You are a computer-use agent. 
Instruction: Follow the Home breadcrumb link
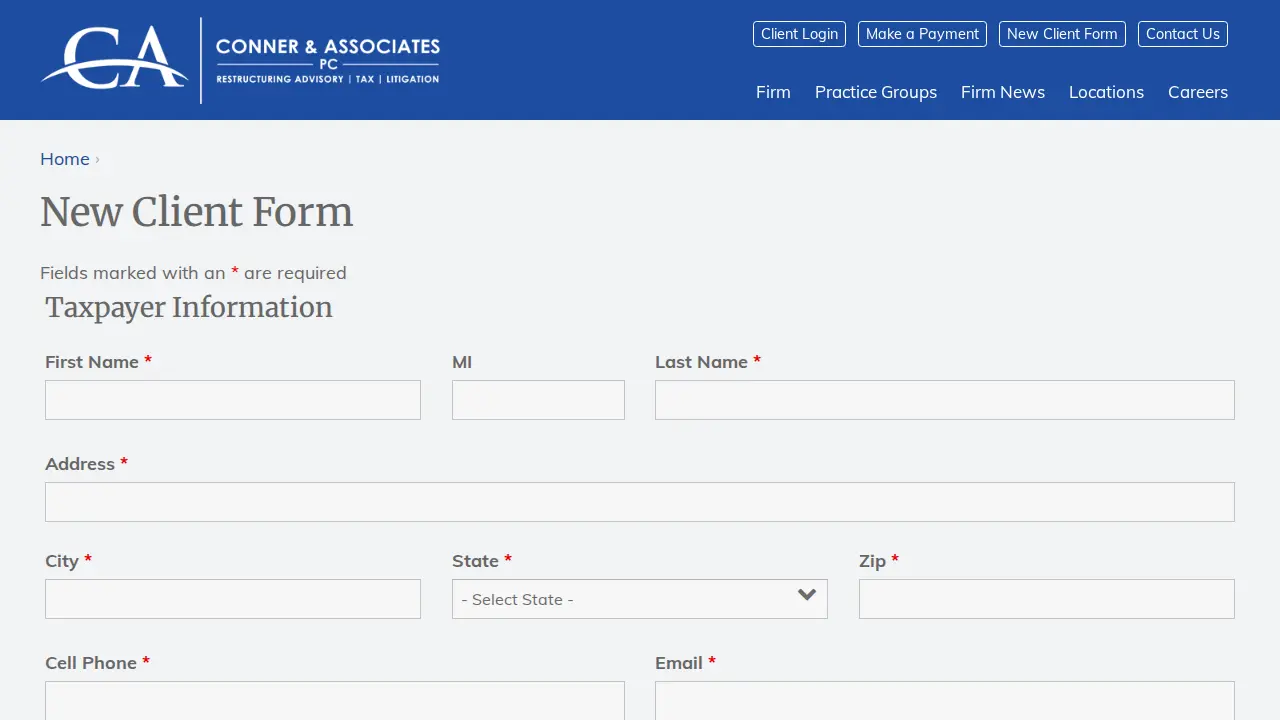click(x=65, y=159)
